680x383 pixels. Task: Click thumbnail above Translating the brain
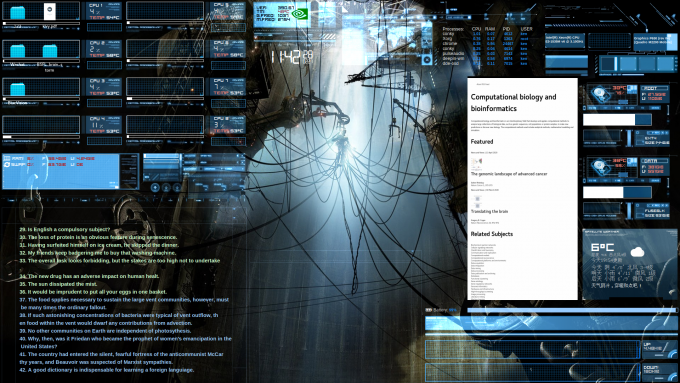(477, 201)
